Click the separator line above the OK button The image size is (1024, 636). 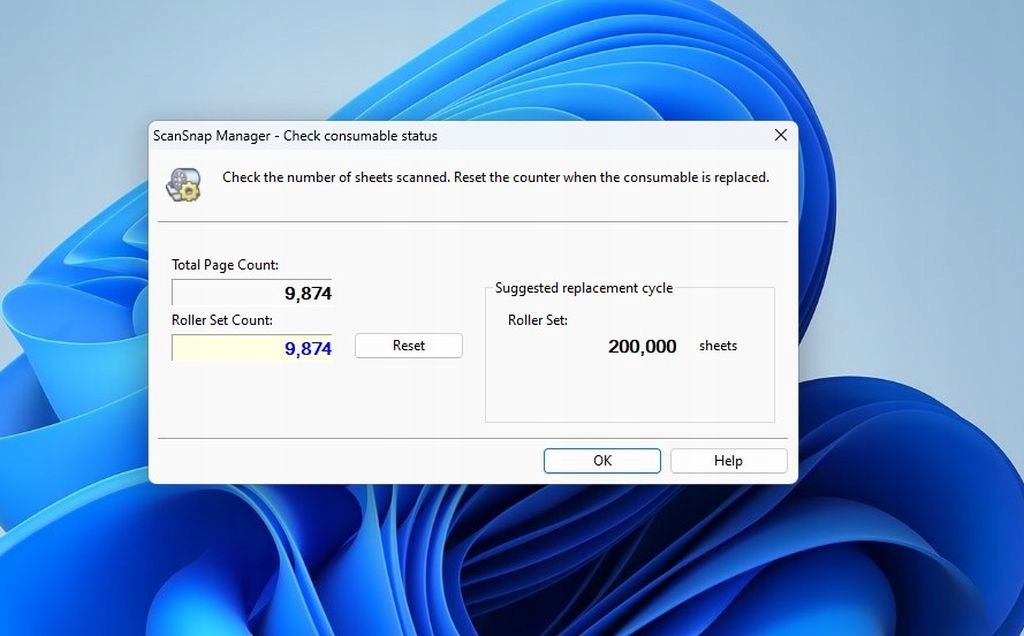click(x=472, y=438)
